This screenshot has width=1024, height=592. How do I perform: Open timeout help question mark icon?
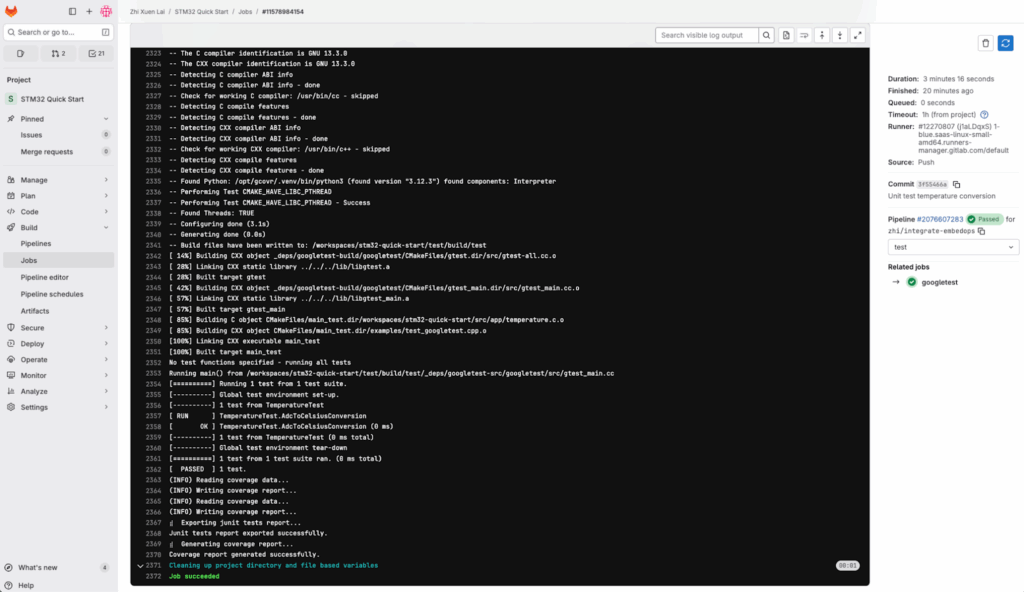point(984,115)
